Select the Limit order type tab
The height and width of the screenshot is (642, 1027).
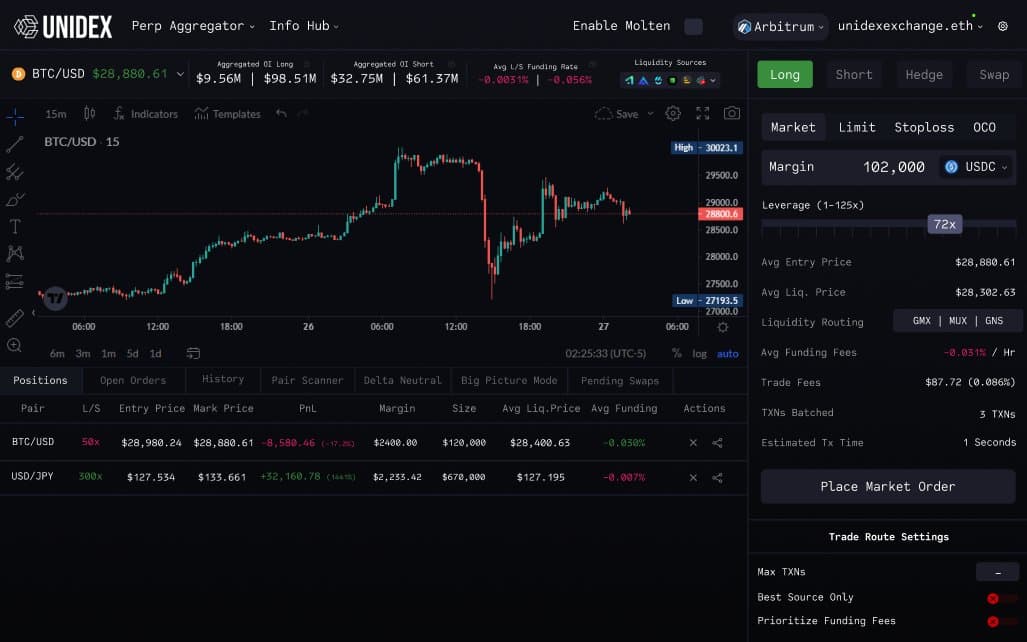(856, 127)
